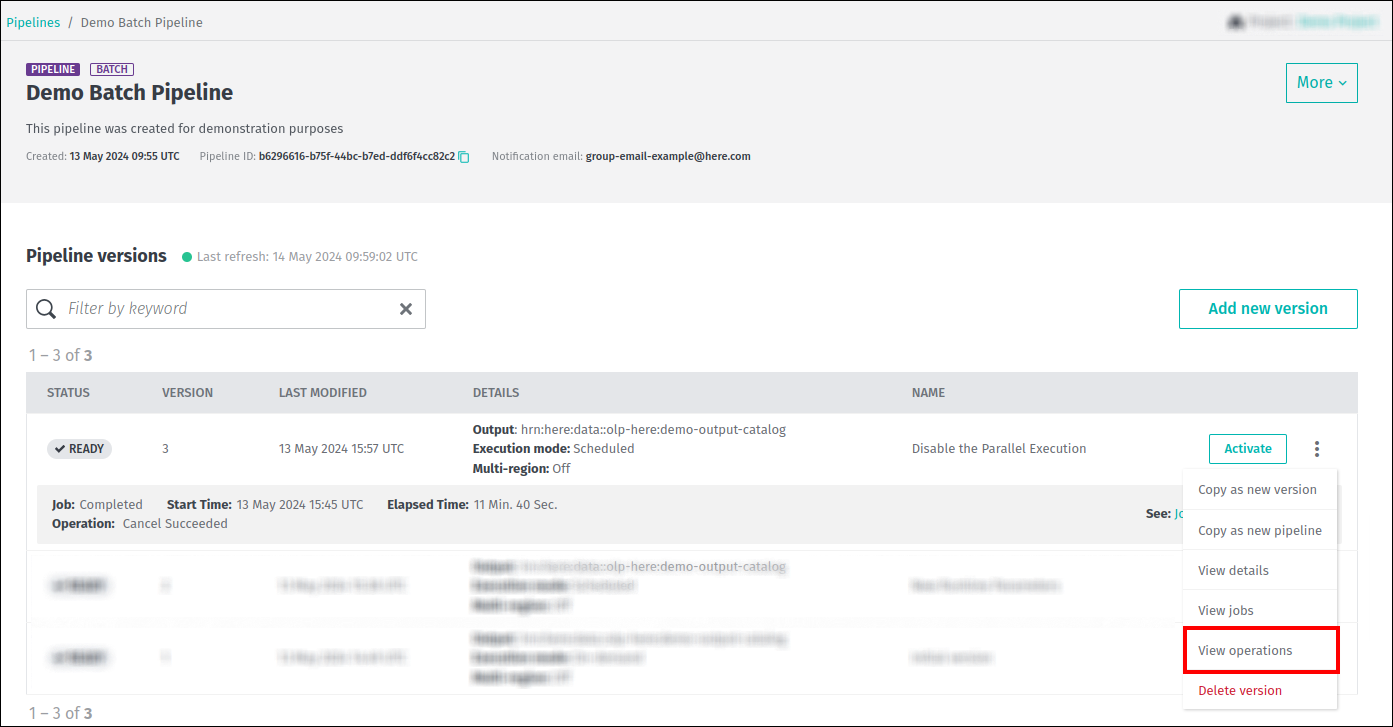Select the version 1 table row

(x=600, y=657)
